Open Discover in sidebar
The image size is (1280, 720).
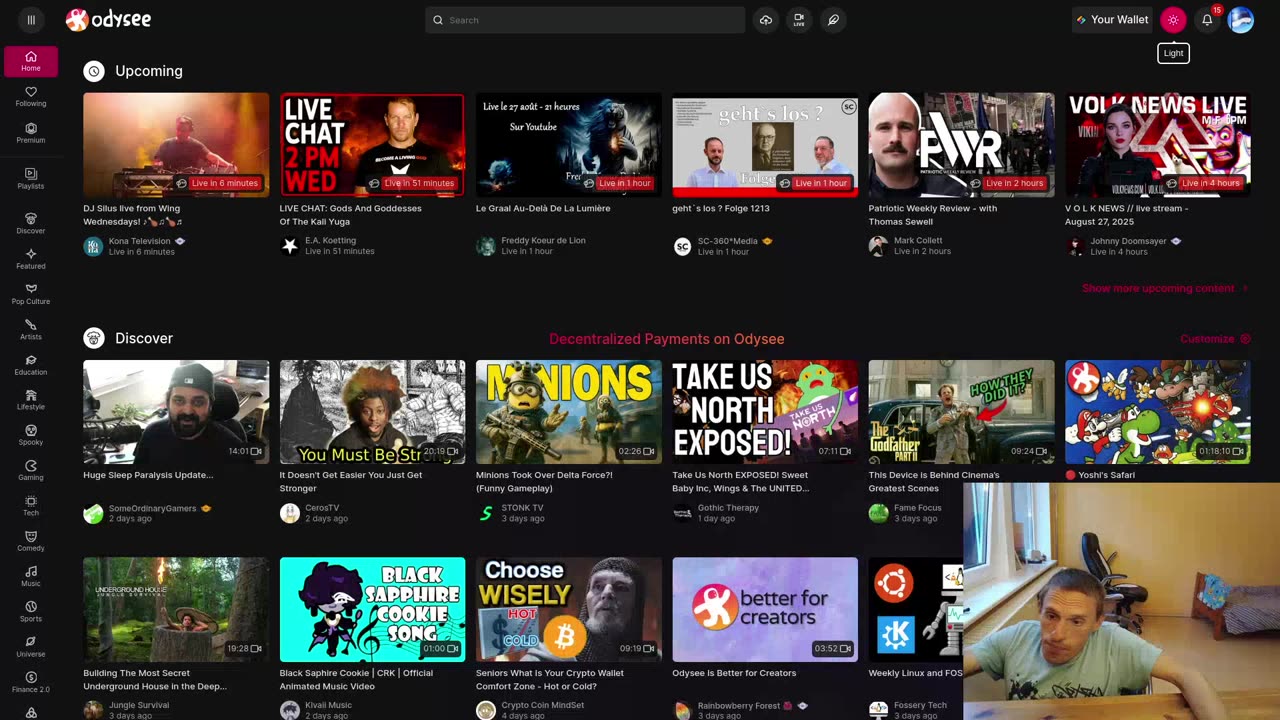31,224
